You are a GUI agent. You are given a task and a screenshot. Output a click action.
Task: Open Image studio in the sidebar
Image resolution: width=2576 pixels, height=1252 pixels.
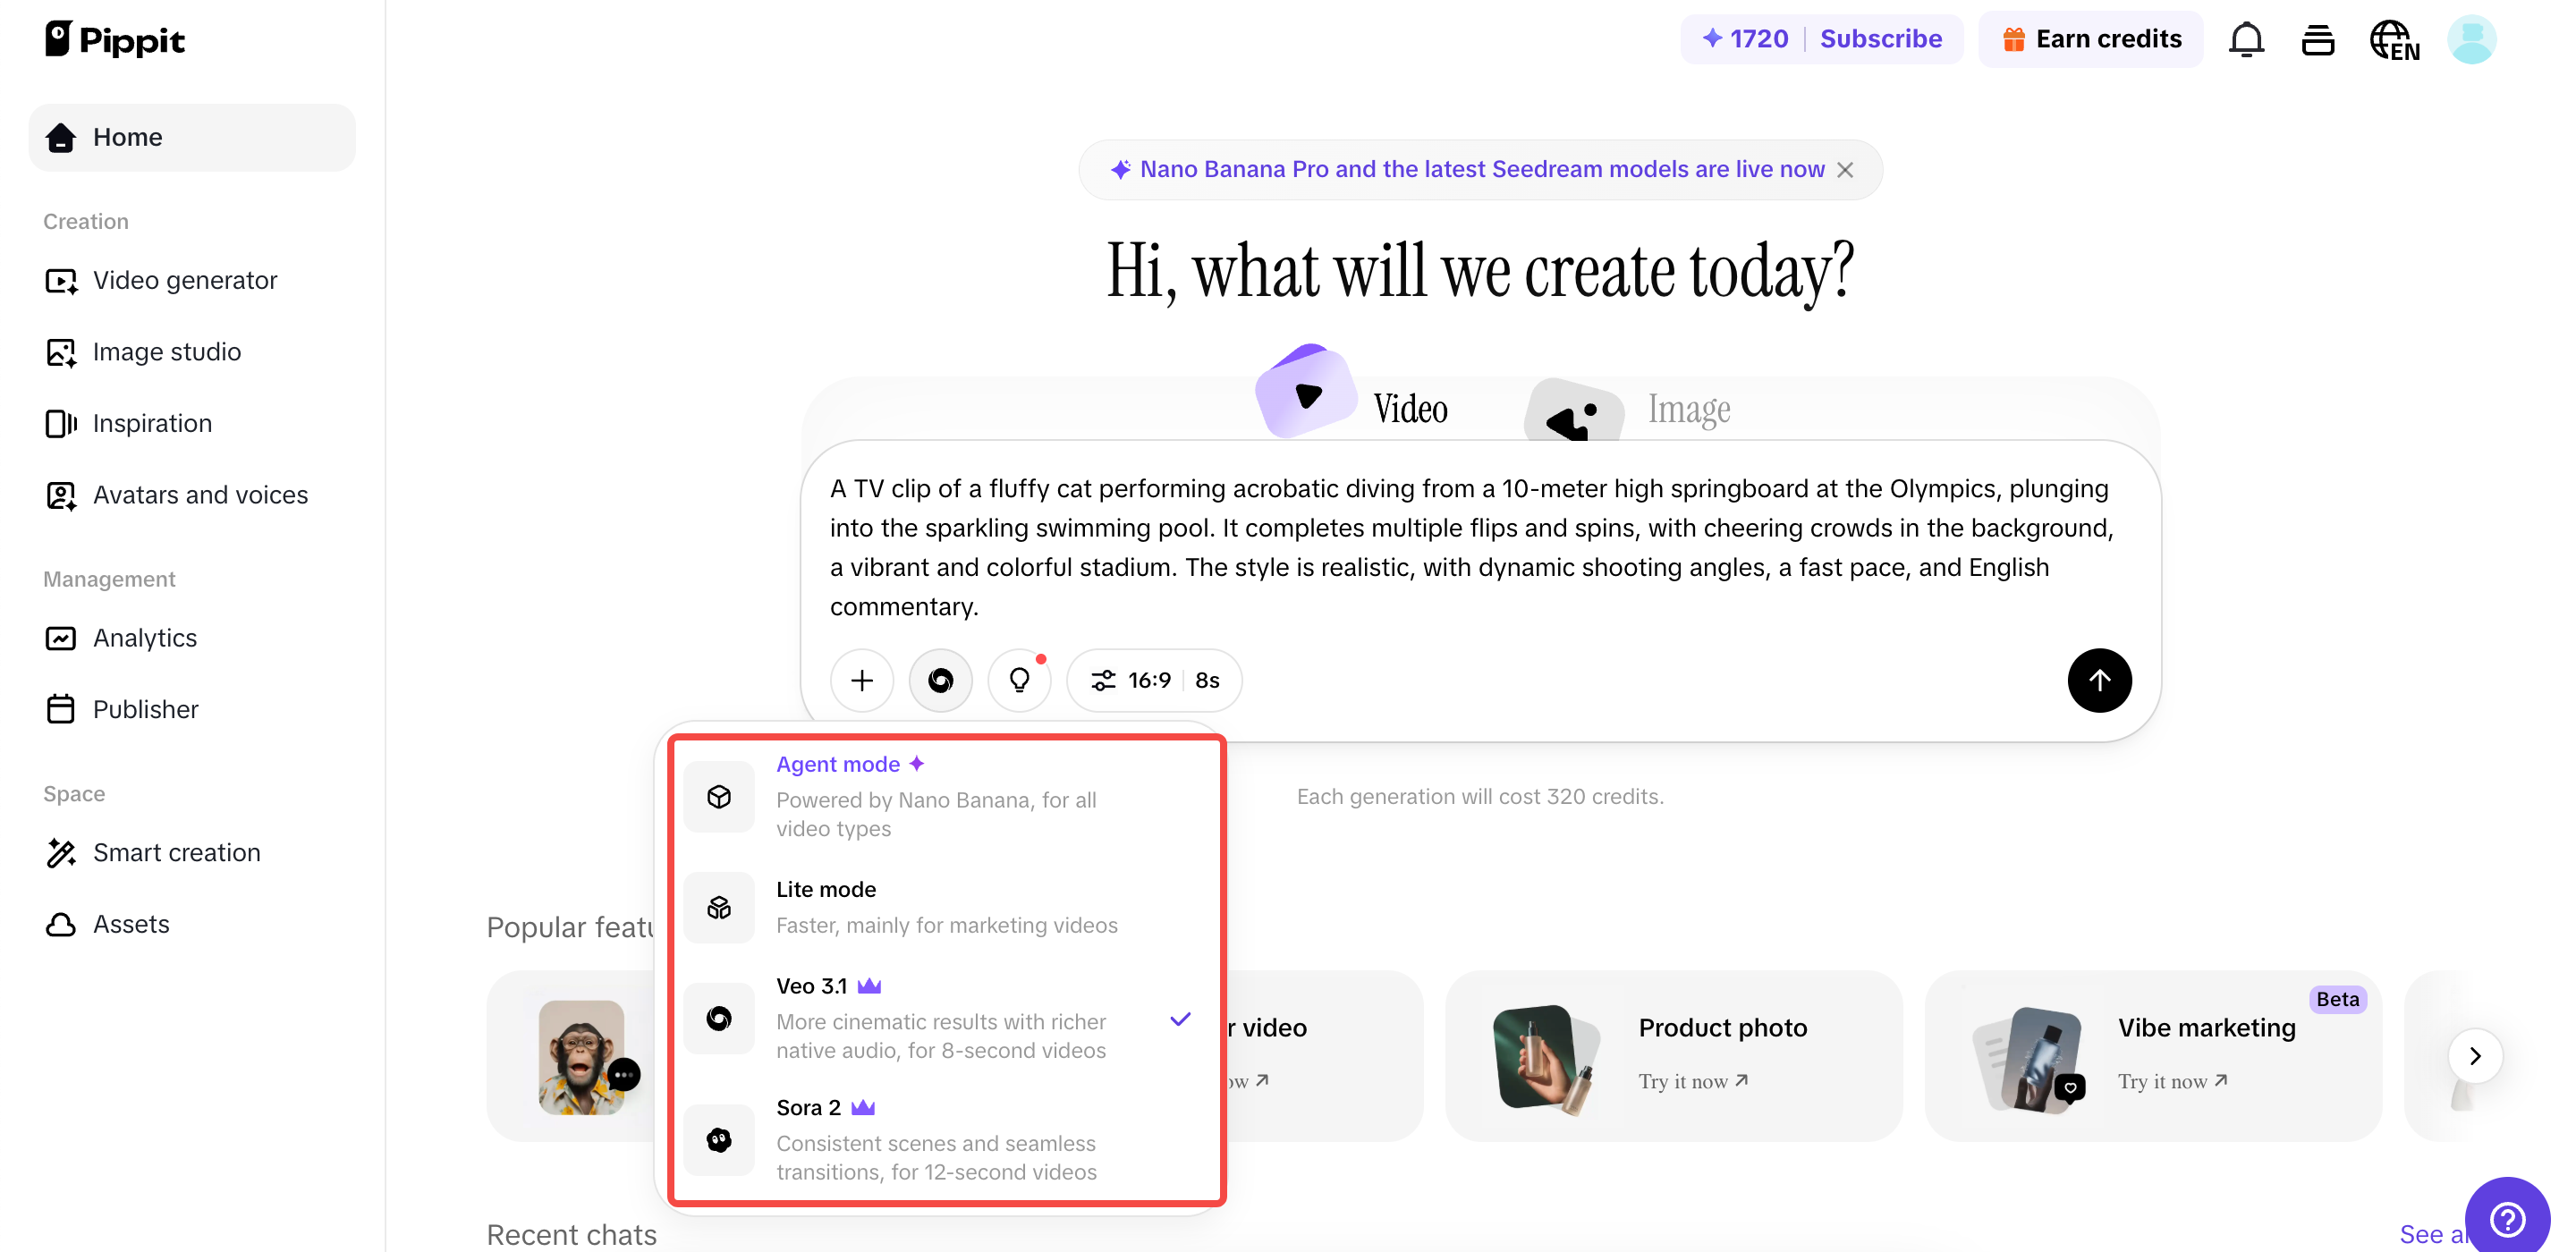167,351
